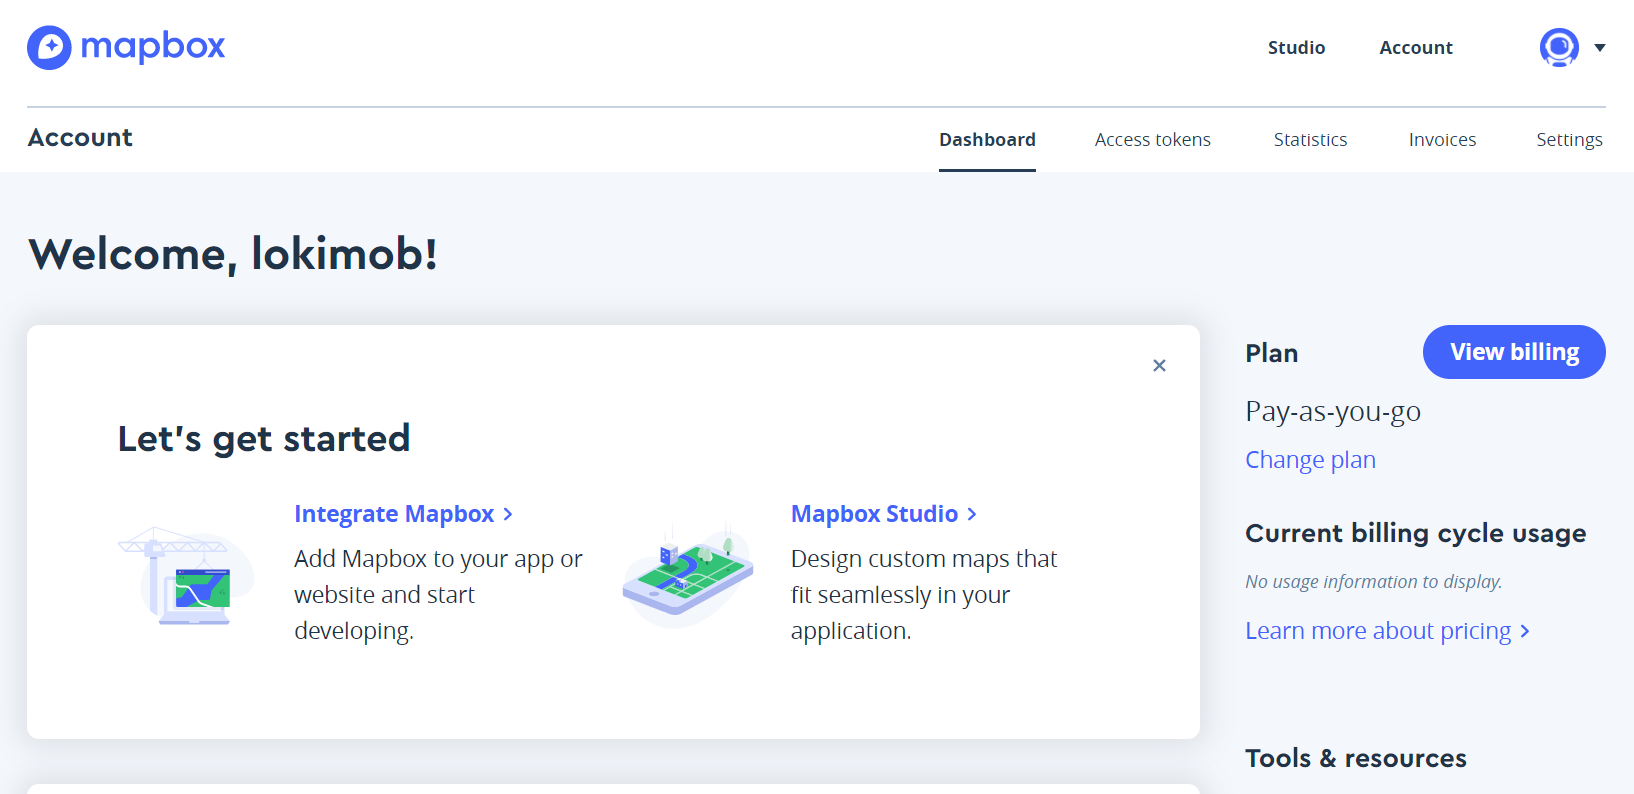The height and width of the screenshot is (794, 1634).
Task: Dismiss the Let's get started card
Action: [1159, 365]
